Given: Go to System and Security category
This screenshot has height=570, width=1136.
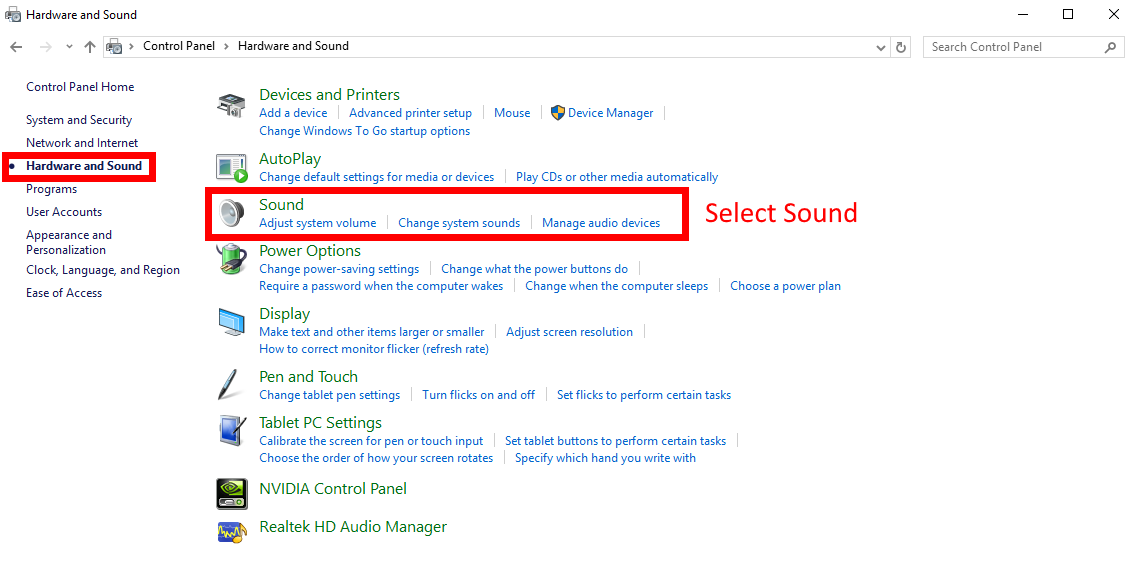Looking at the screenshot, I should click(x=79, y=120).
